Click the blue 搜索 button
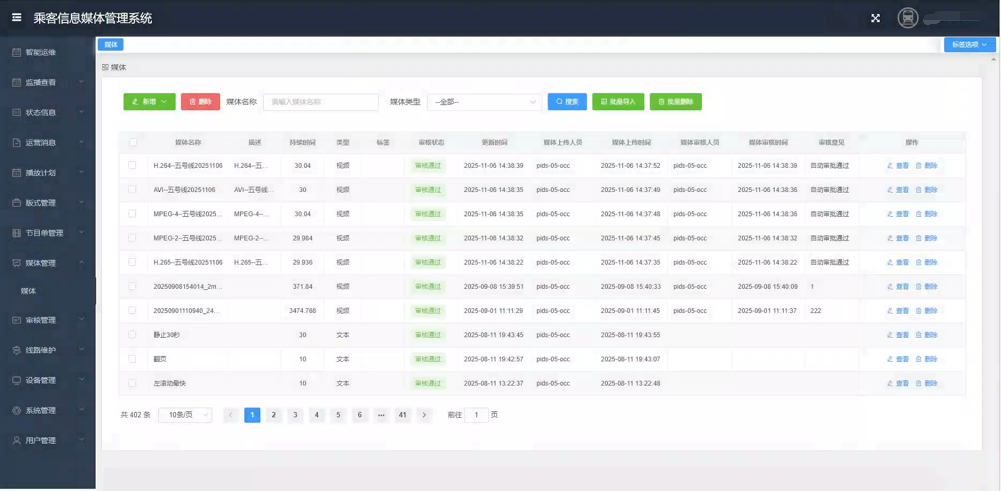This screenshot has height=491, width=1001. [x=567, y=102]
